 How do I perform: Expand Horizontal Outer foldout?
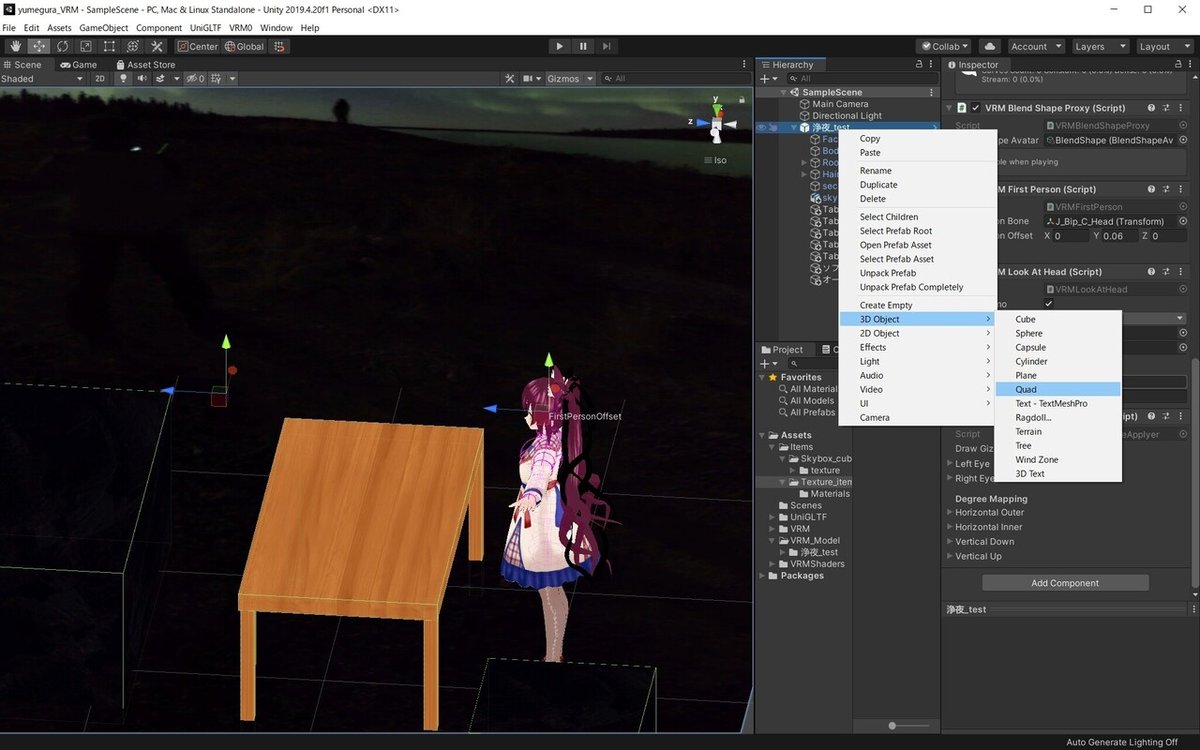pos(949,512)
